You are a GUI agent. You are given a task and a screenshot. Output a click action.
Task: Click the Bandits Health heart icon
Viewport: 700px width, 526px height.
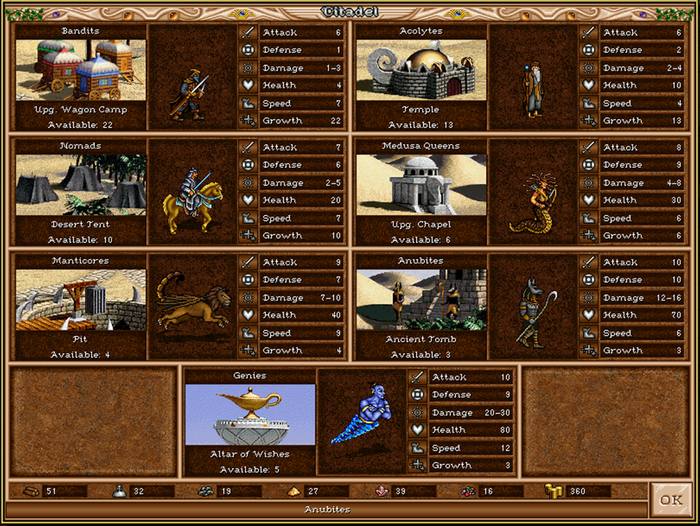click(x=248, y=85)
